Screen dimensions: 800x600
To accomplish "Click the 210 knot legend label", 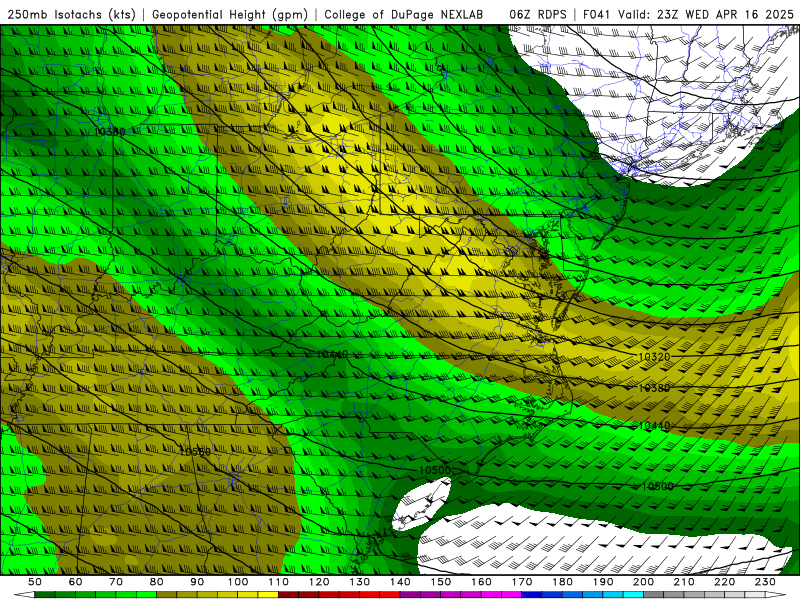I will coord(684,582).
